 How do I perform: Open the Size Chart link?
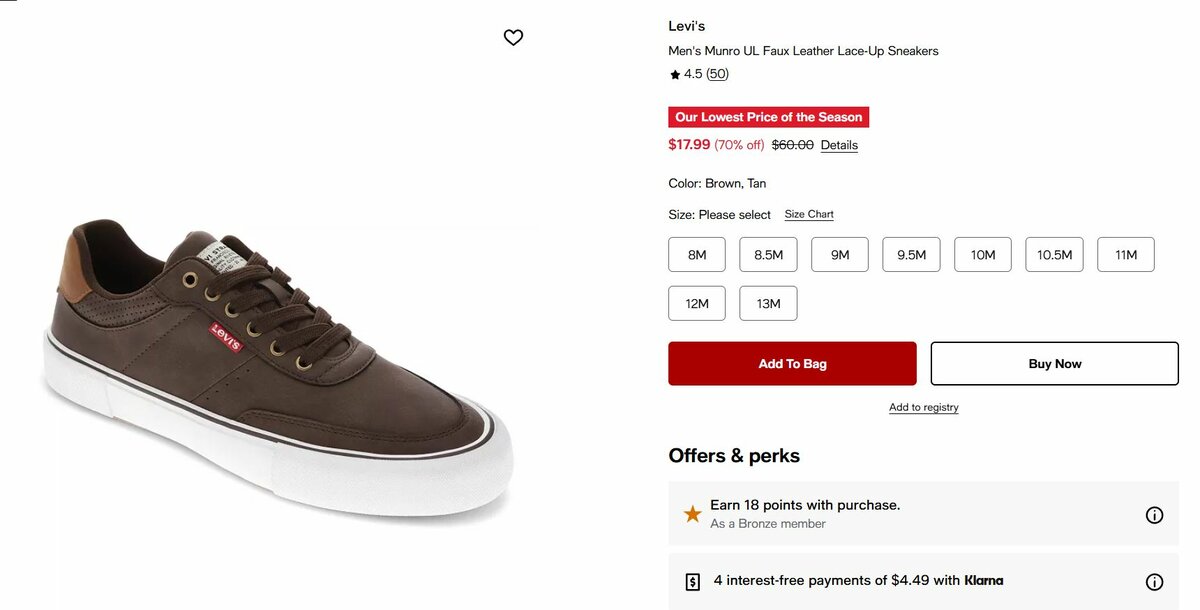(x=809, y=215)
